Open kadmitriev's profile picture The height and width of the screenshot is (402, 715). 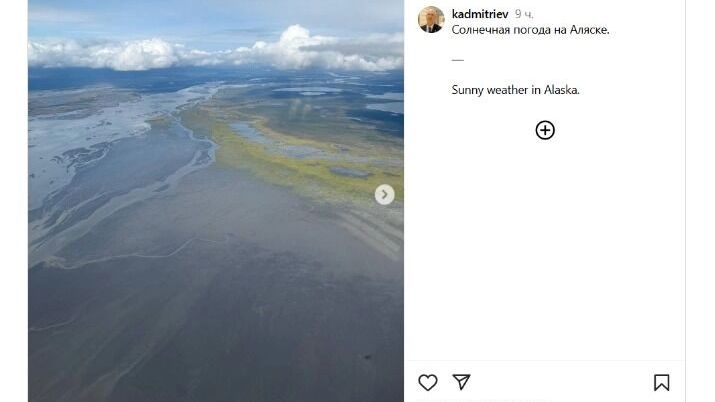(x=431, y=20)
